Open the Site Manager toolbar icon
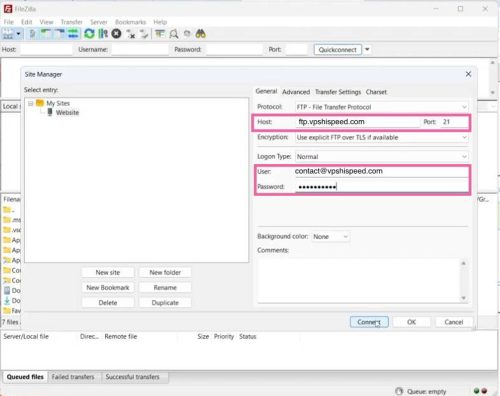Viewport: 500px width, 396px height. click(8, 34)
